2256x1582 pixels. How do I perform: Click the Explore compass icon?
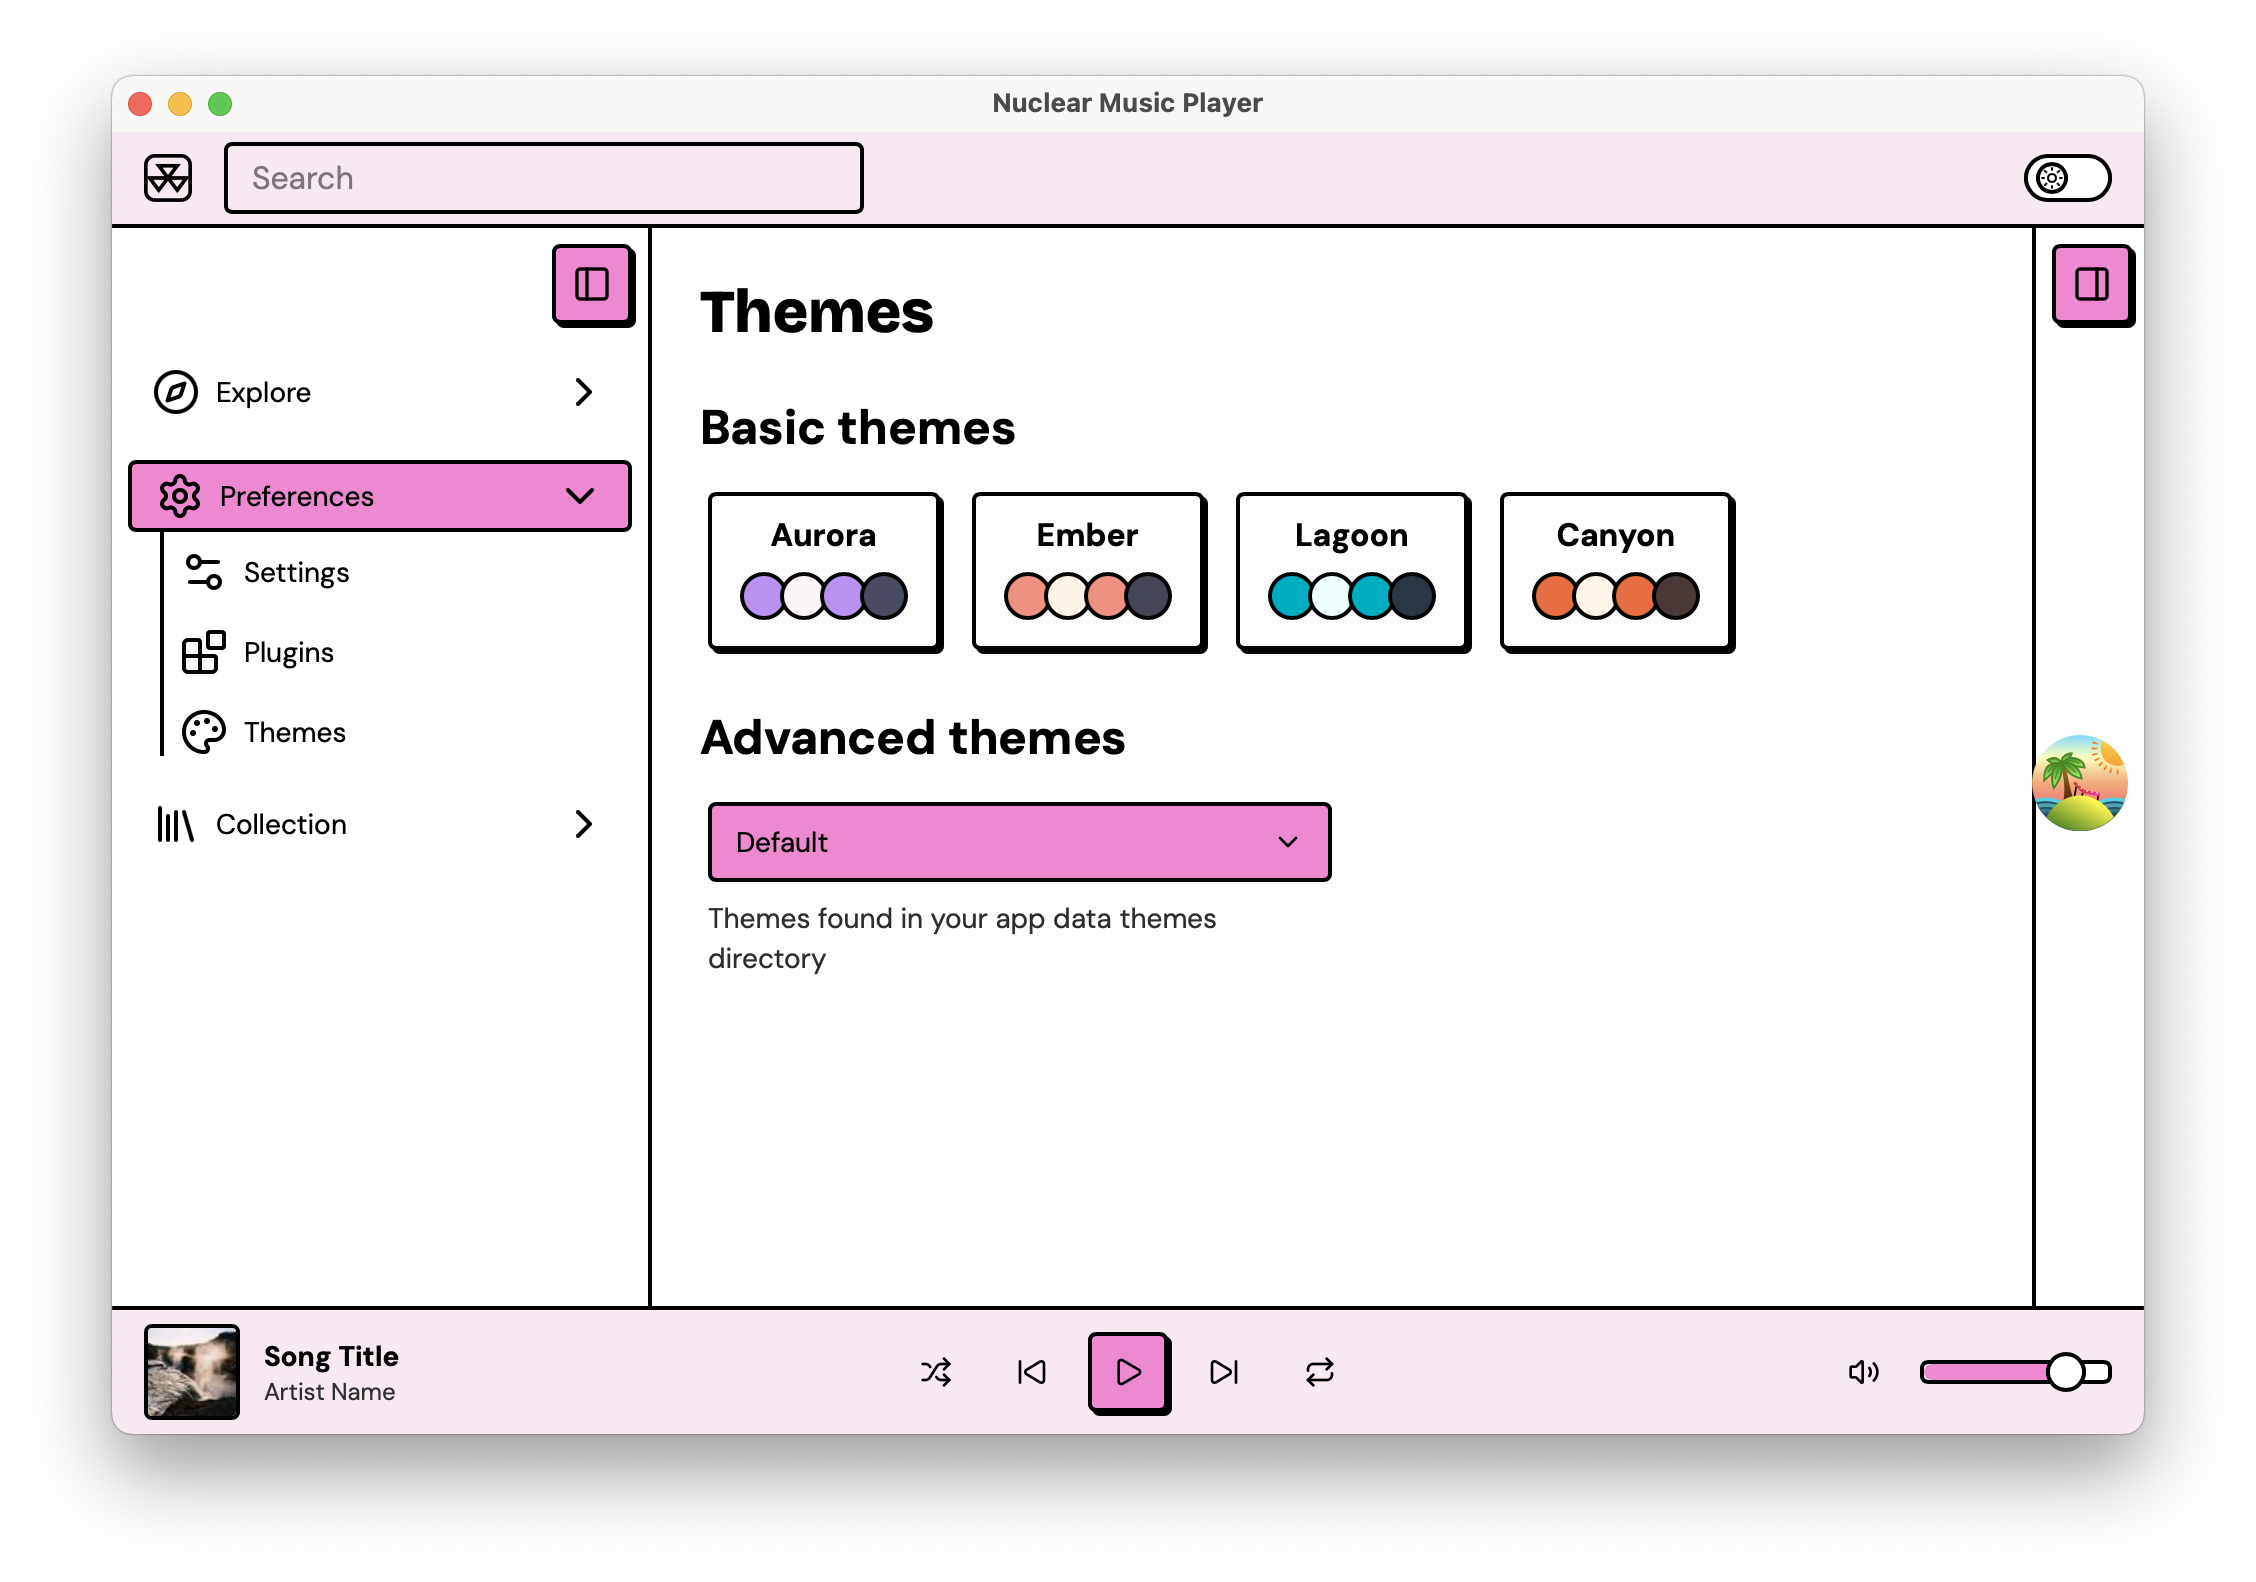[x=176, y=392]
